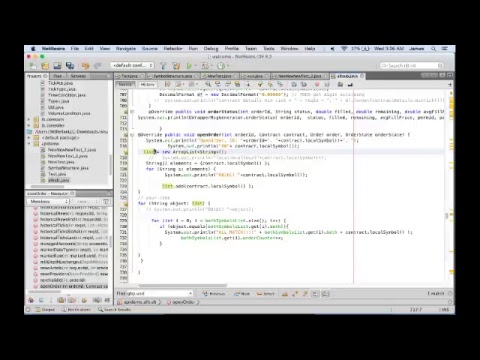Viewport: 480px width, 360px height.
Task: Click the Open Project toolbar icon
Action: (57, 66)
